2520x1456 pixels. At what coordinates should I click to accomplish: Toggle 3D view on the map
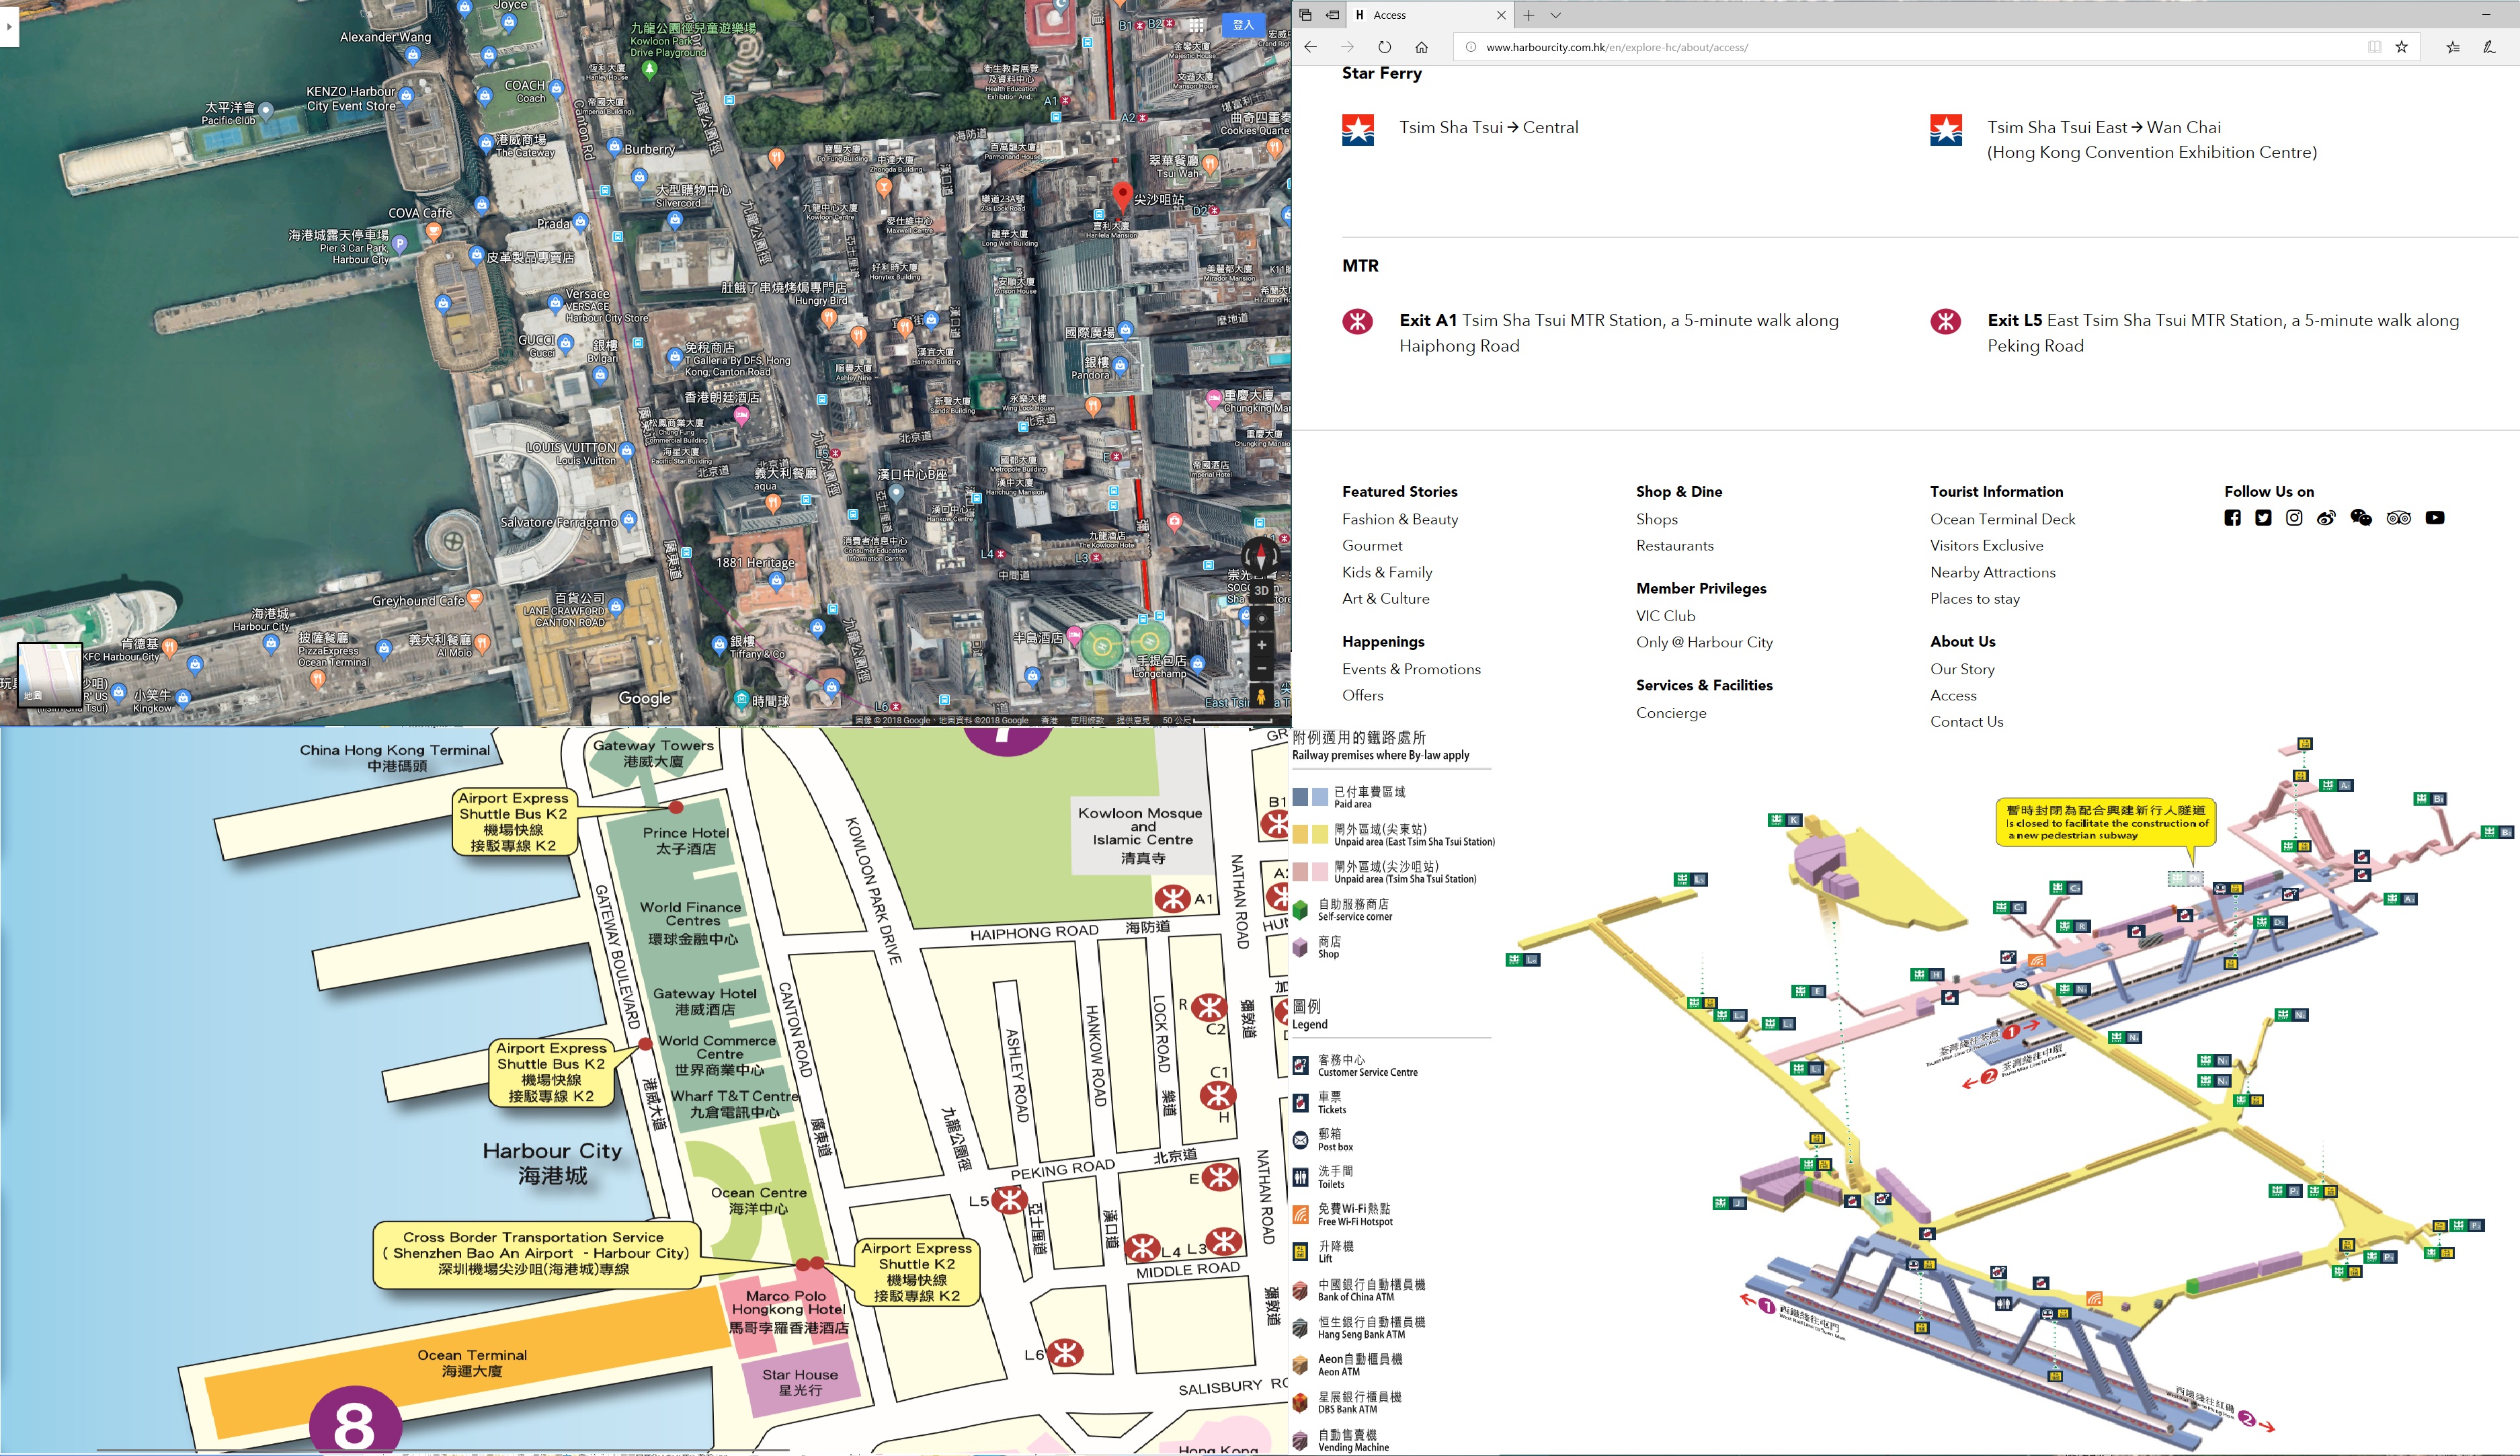point(1261,590)
